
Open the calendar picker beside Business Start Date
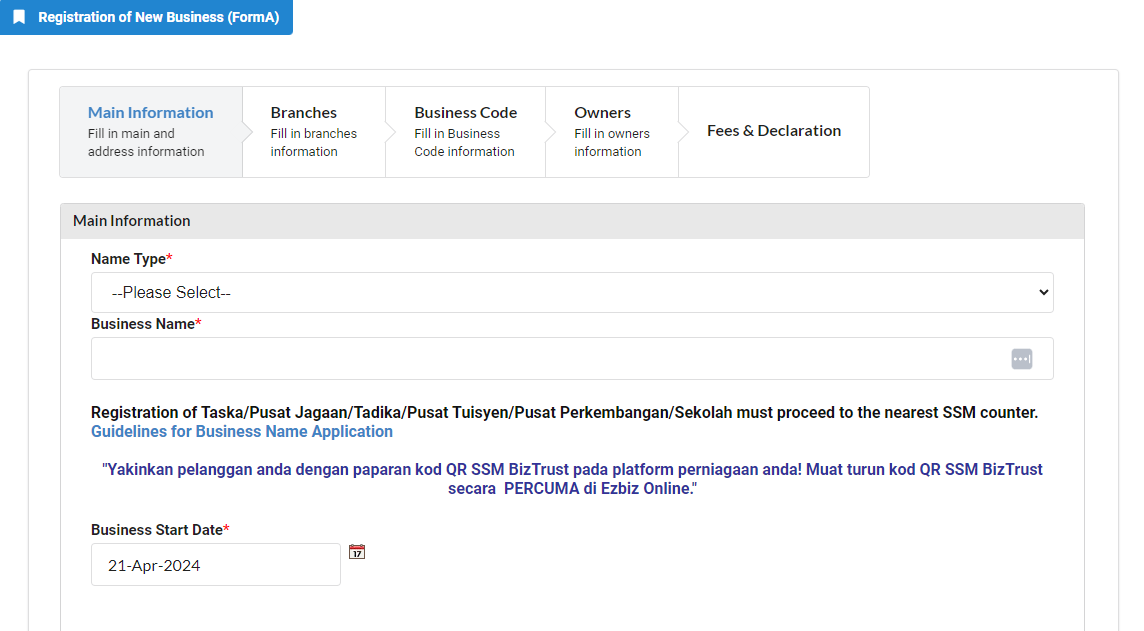[x=357, y=551]
